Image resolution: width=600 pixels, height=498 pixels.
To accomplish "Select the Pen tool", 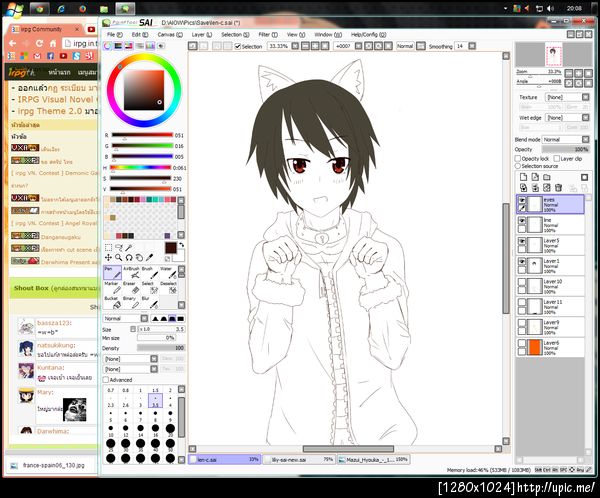I will coord(112,273).
